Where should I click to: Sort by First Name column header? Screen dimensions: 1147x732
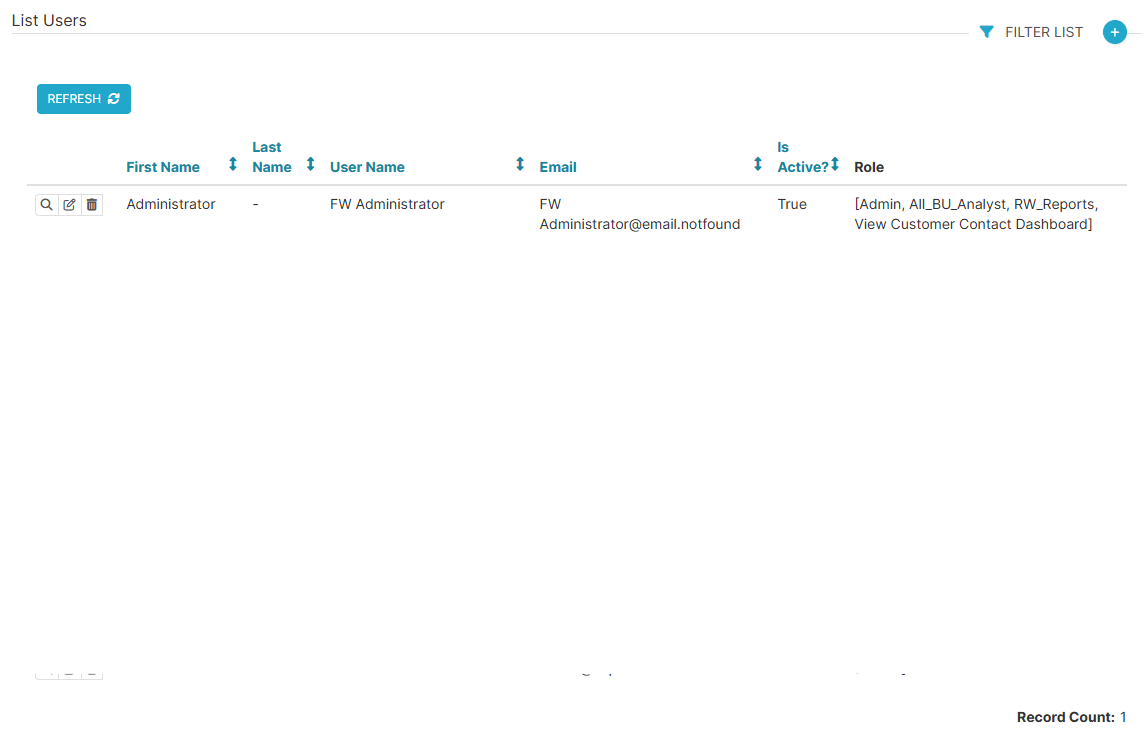point(163,167)
